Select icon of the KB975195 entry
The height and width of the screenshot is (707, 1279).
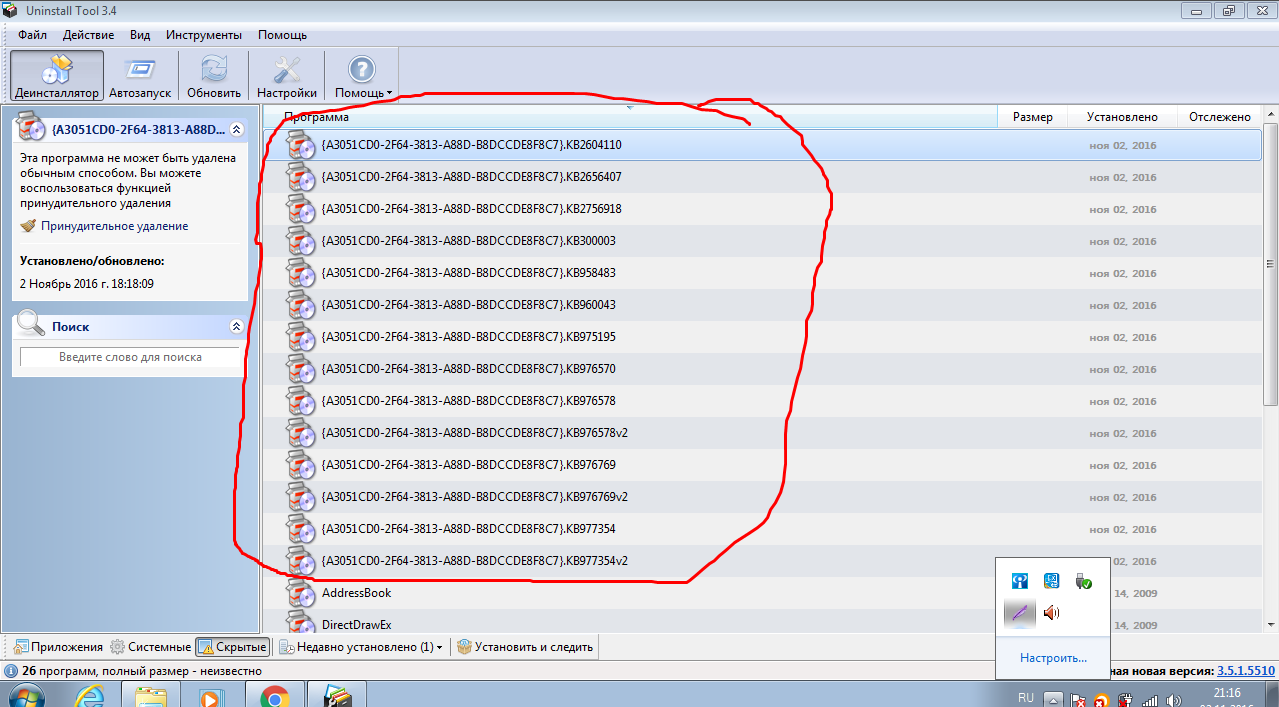point(301,337)
